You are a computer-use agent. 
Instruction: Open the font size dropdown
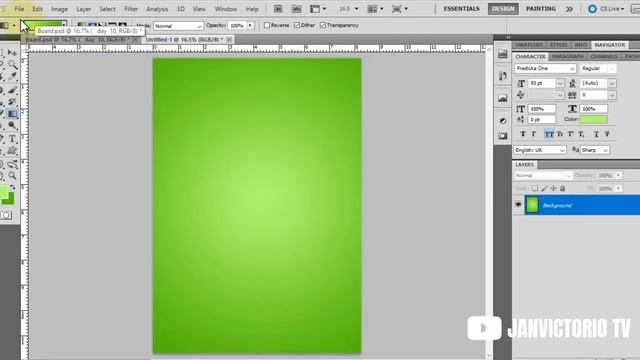(x=560, y=83)
